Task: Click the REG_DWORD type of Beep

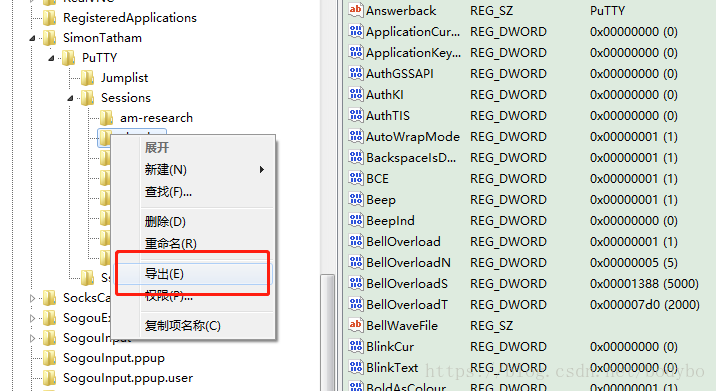Action: (x=508, y=200)
